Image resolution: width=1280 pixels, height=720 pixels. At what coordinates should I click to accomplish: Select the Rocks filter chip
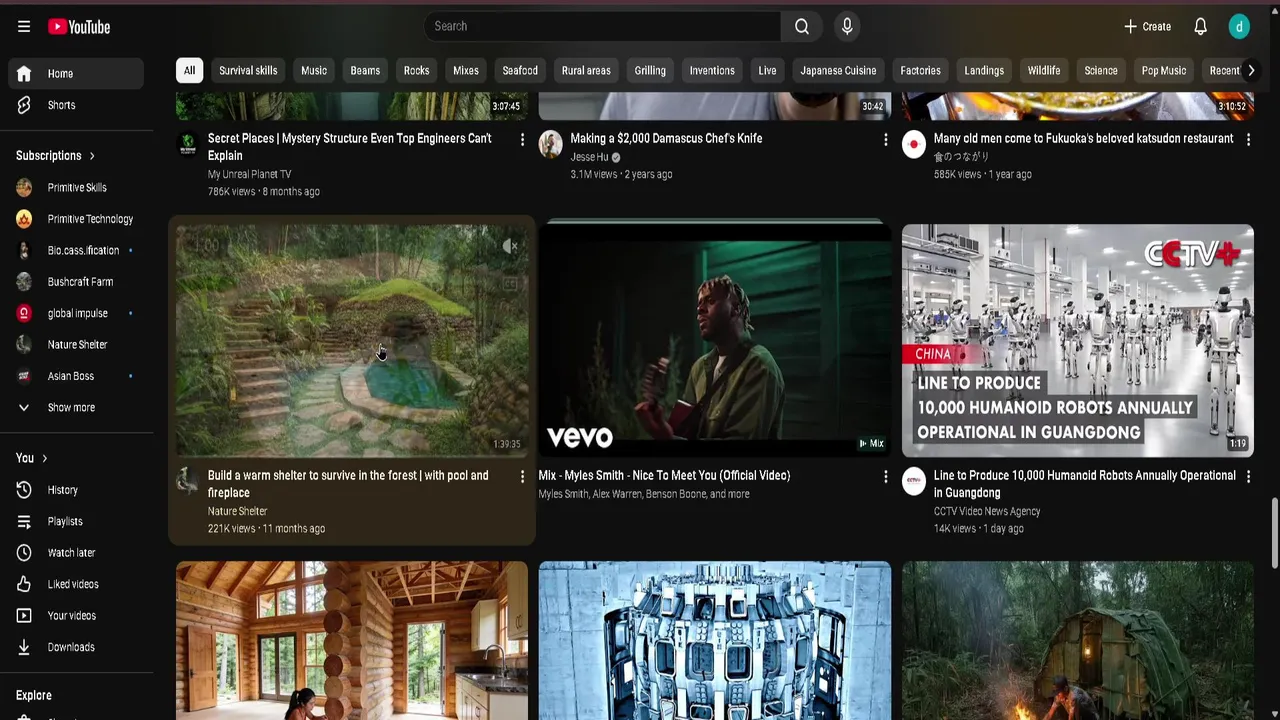416,71
